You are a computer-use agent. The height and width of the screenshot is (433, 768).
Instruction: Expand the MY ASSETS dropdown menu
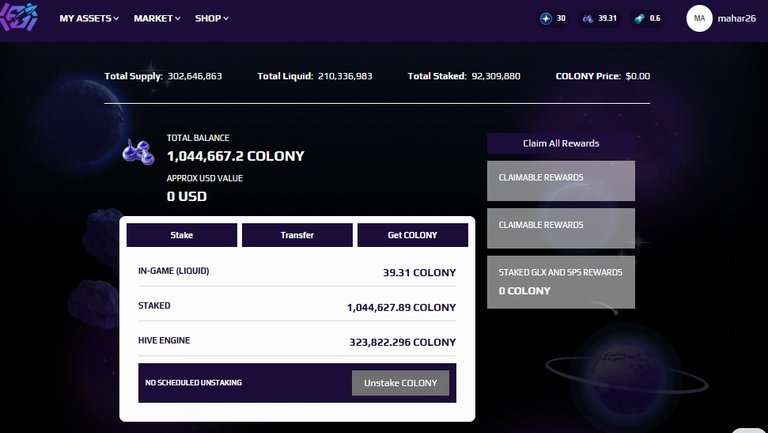89,18
